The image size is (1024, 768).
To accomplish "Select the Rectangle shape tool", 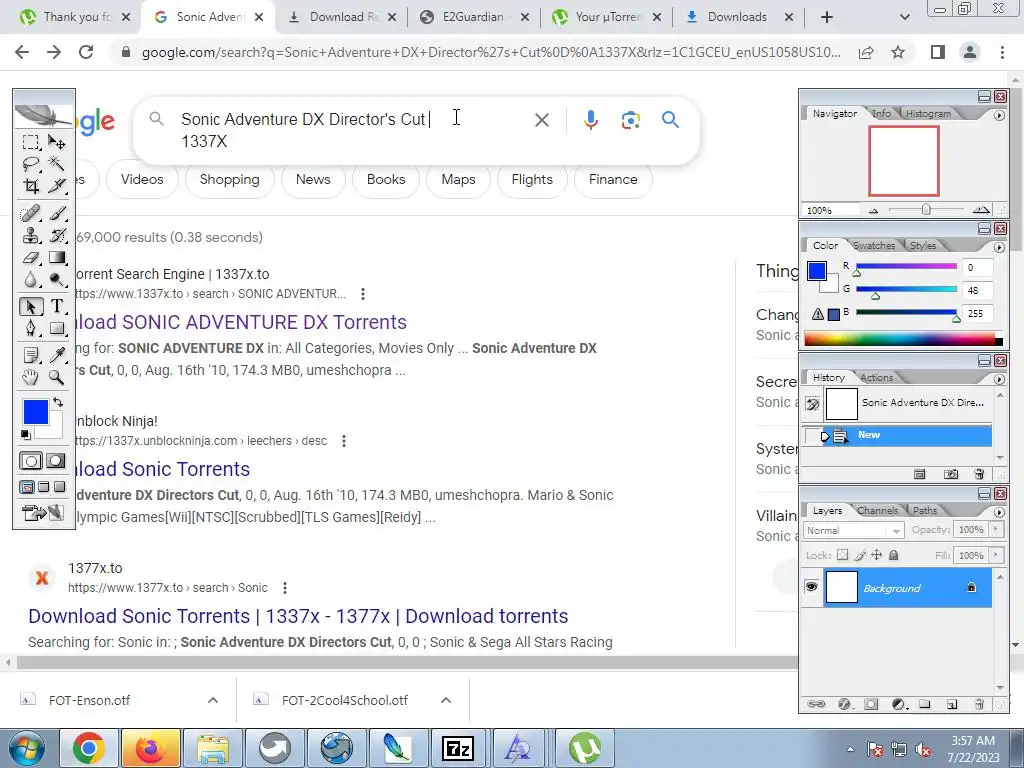I will (x=57, y=328).
